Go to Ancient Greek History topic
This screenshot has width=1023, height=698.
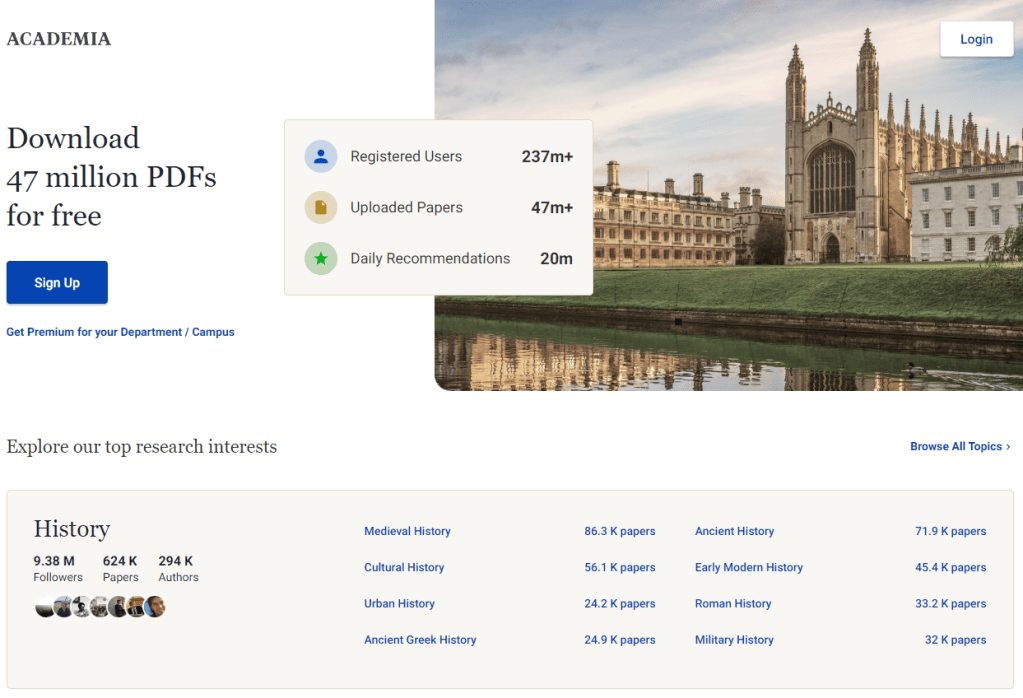pos(420,640)
